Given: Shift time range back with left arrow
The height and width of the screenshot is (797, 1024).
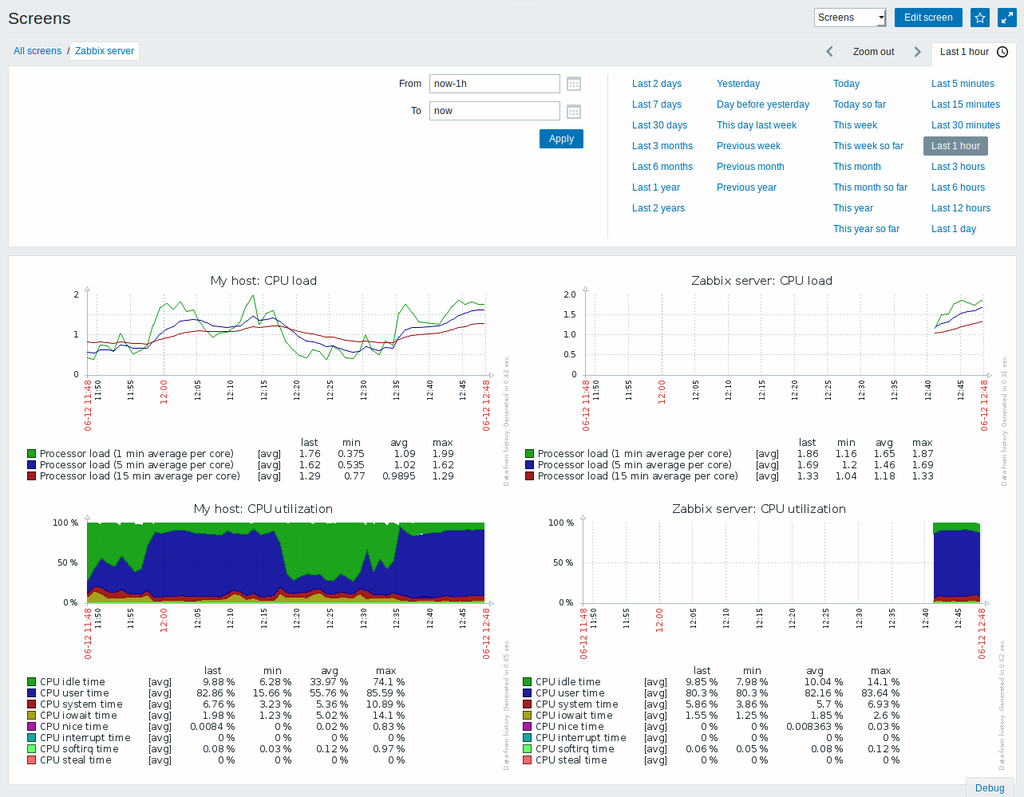Looking at the screenshot, I should click(x=829, y=52).
